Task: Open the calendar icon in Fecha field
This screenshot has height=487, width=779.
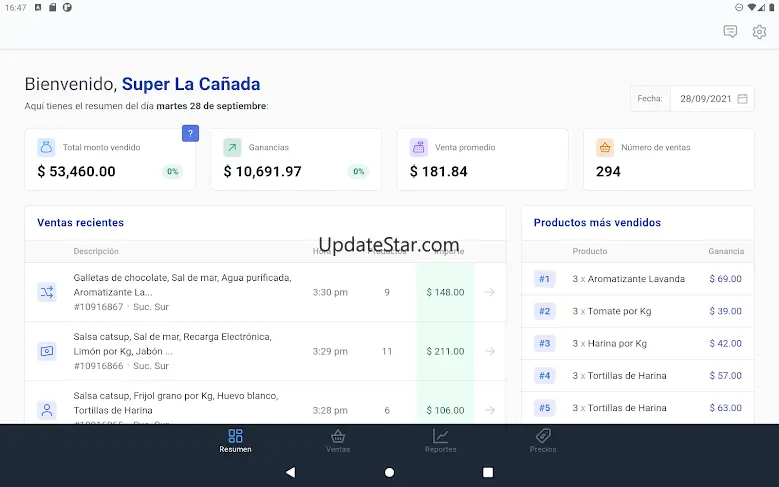Action: point(742,98)
